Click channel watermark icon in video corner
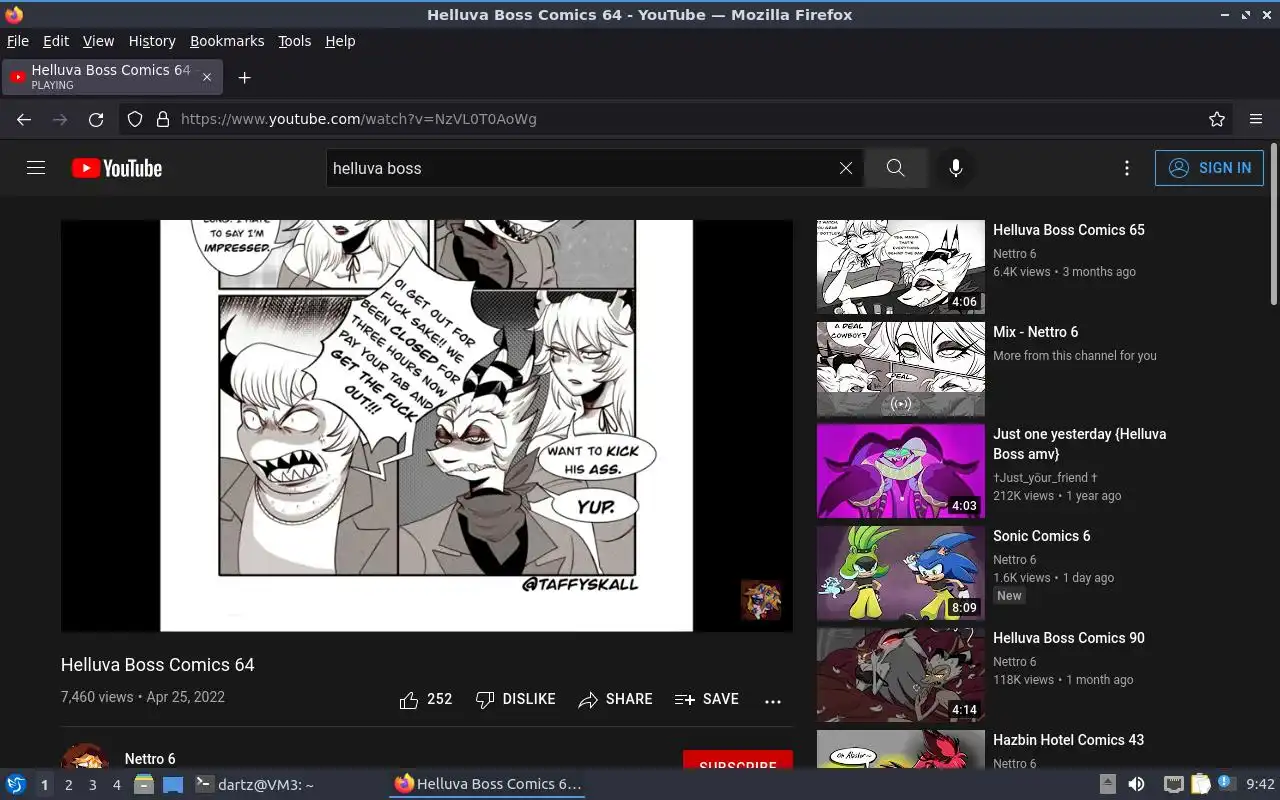 761,600
